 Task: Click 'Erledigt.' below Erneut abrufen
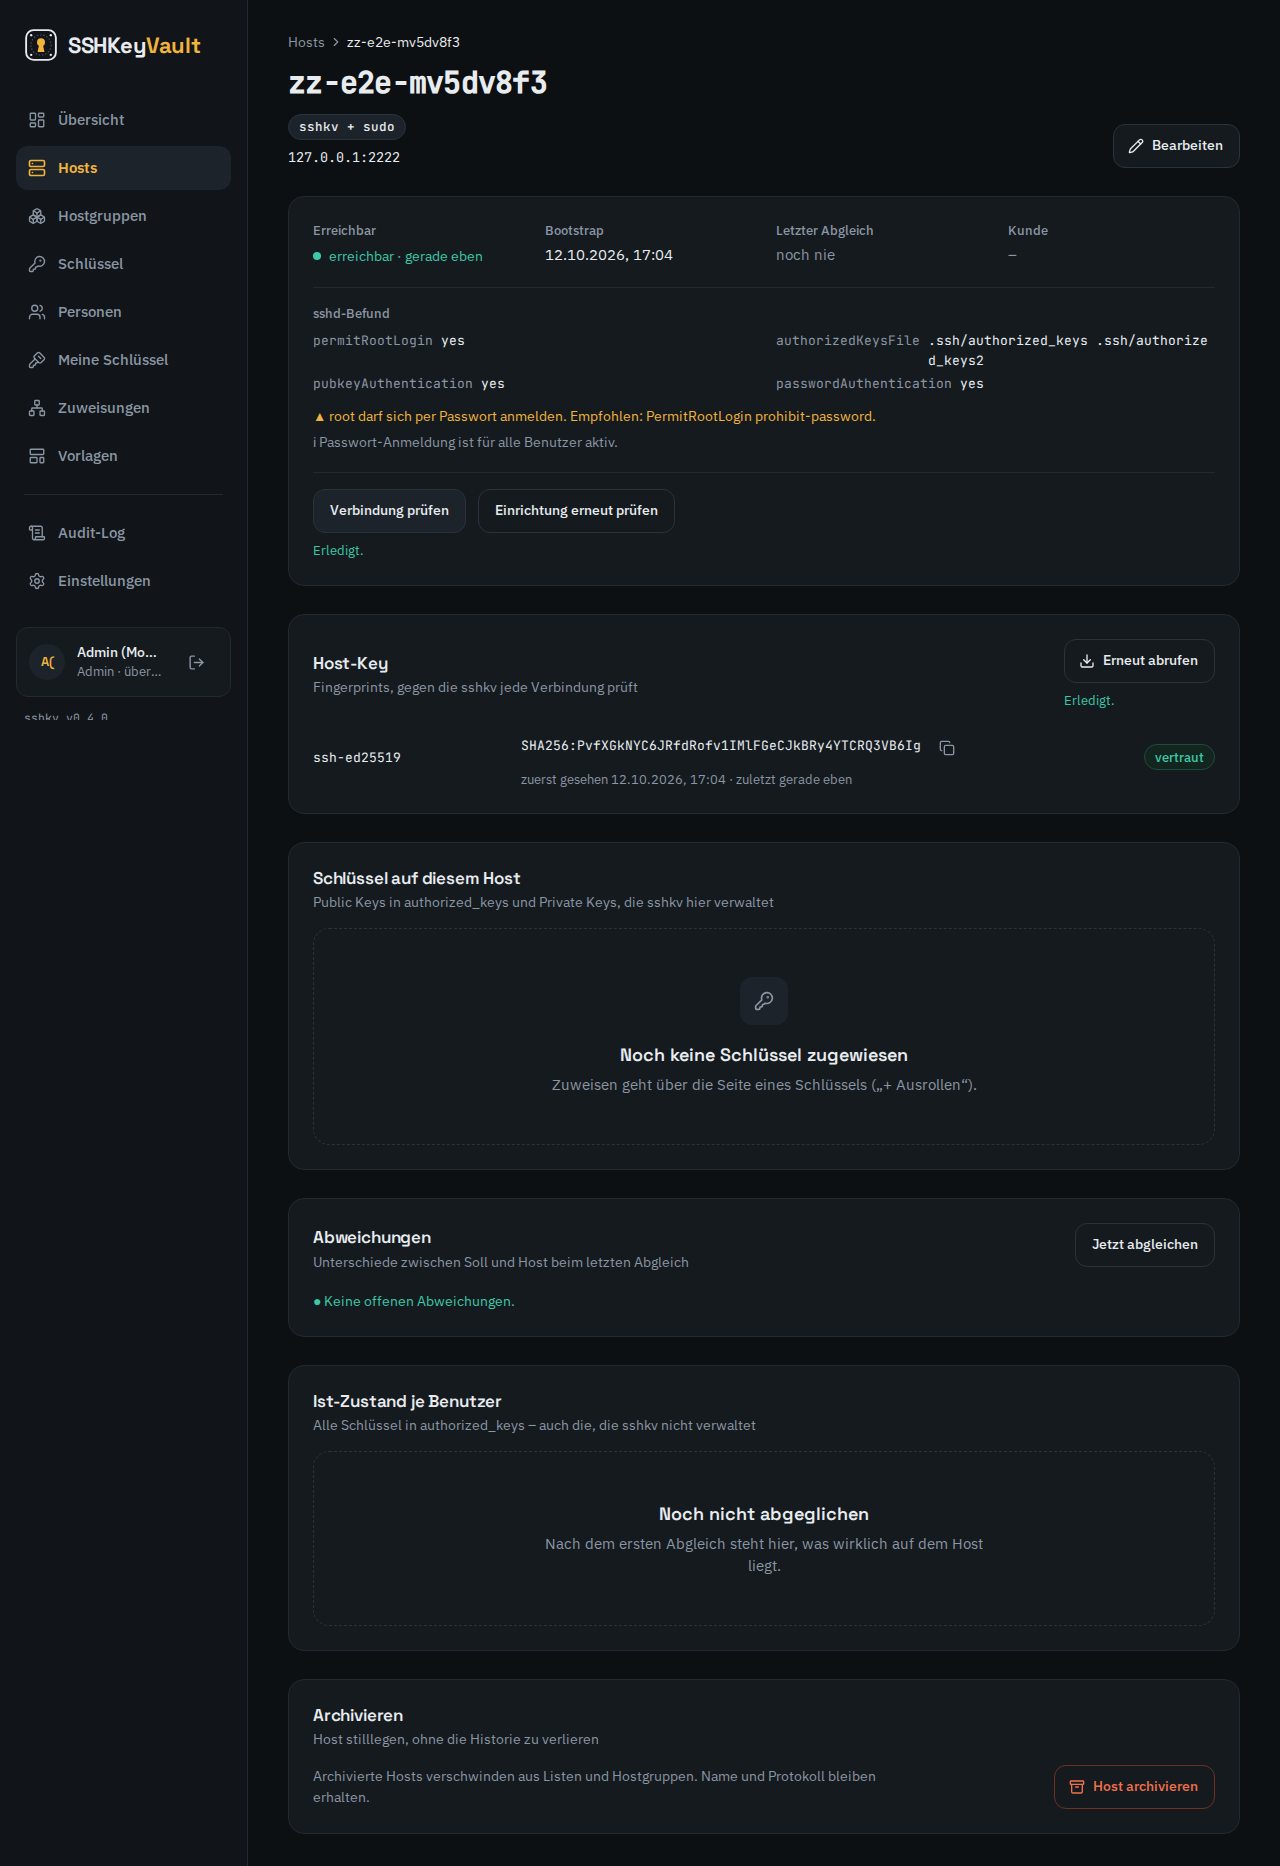coord(1089,701)
